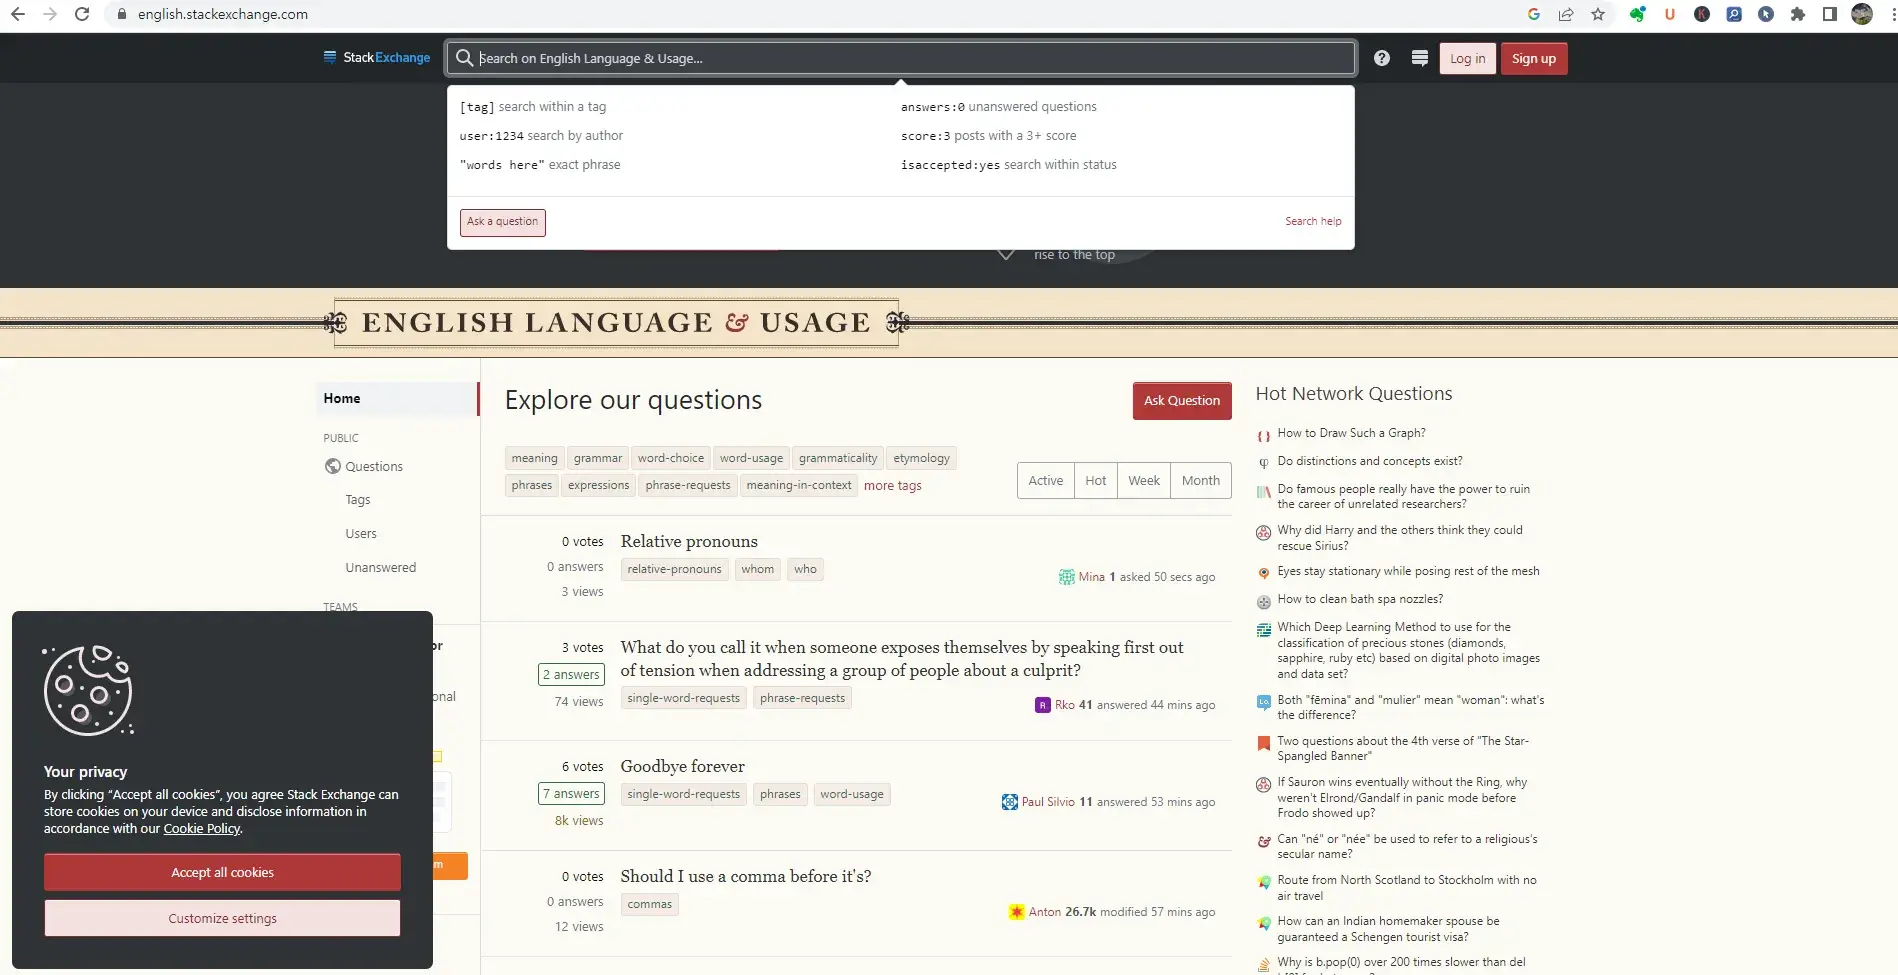The height and width of the screenshot is (975, 1898).
Task: Click site icon beside 'Eyes stay stationary' question
Action: (x=1264, y=573)
